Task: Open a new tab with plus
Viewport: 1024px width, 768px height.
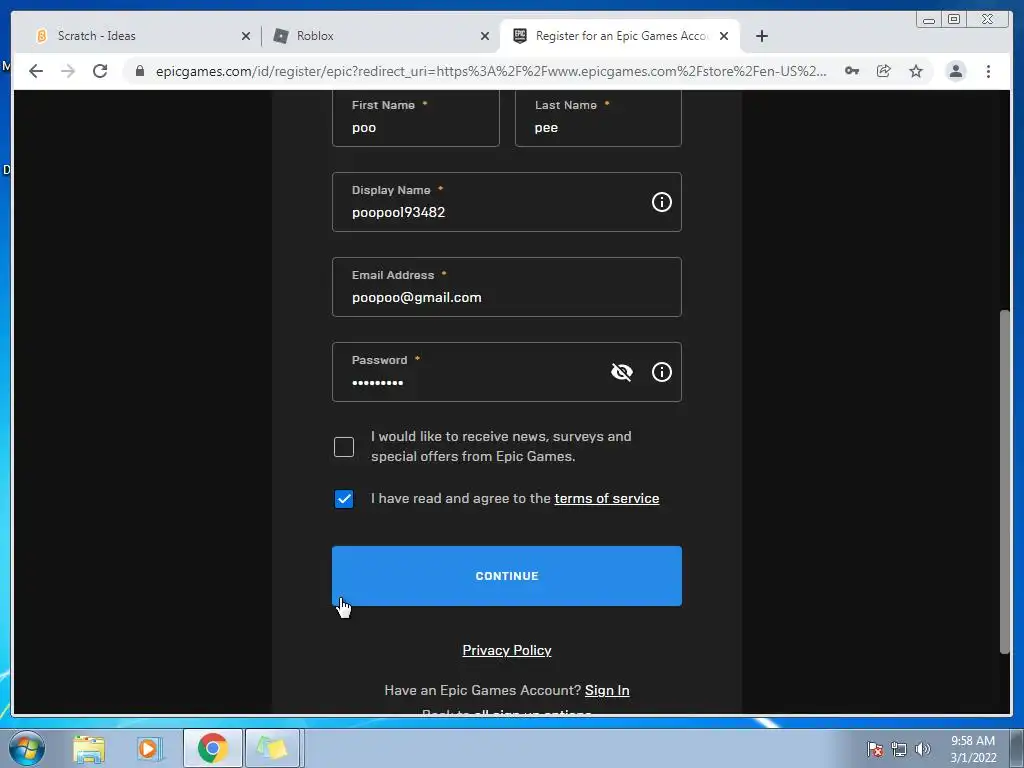Action: click(761, 36)
